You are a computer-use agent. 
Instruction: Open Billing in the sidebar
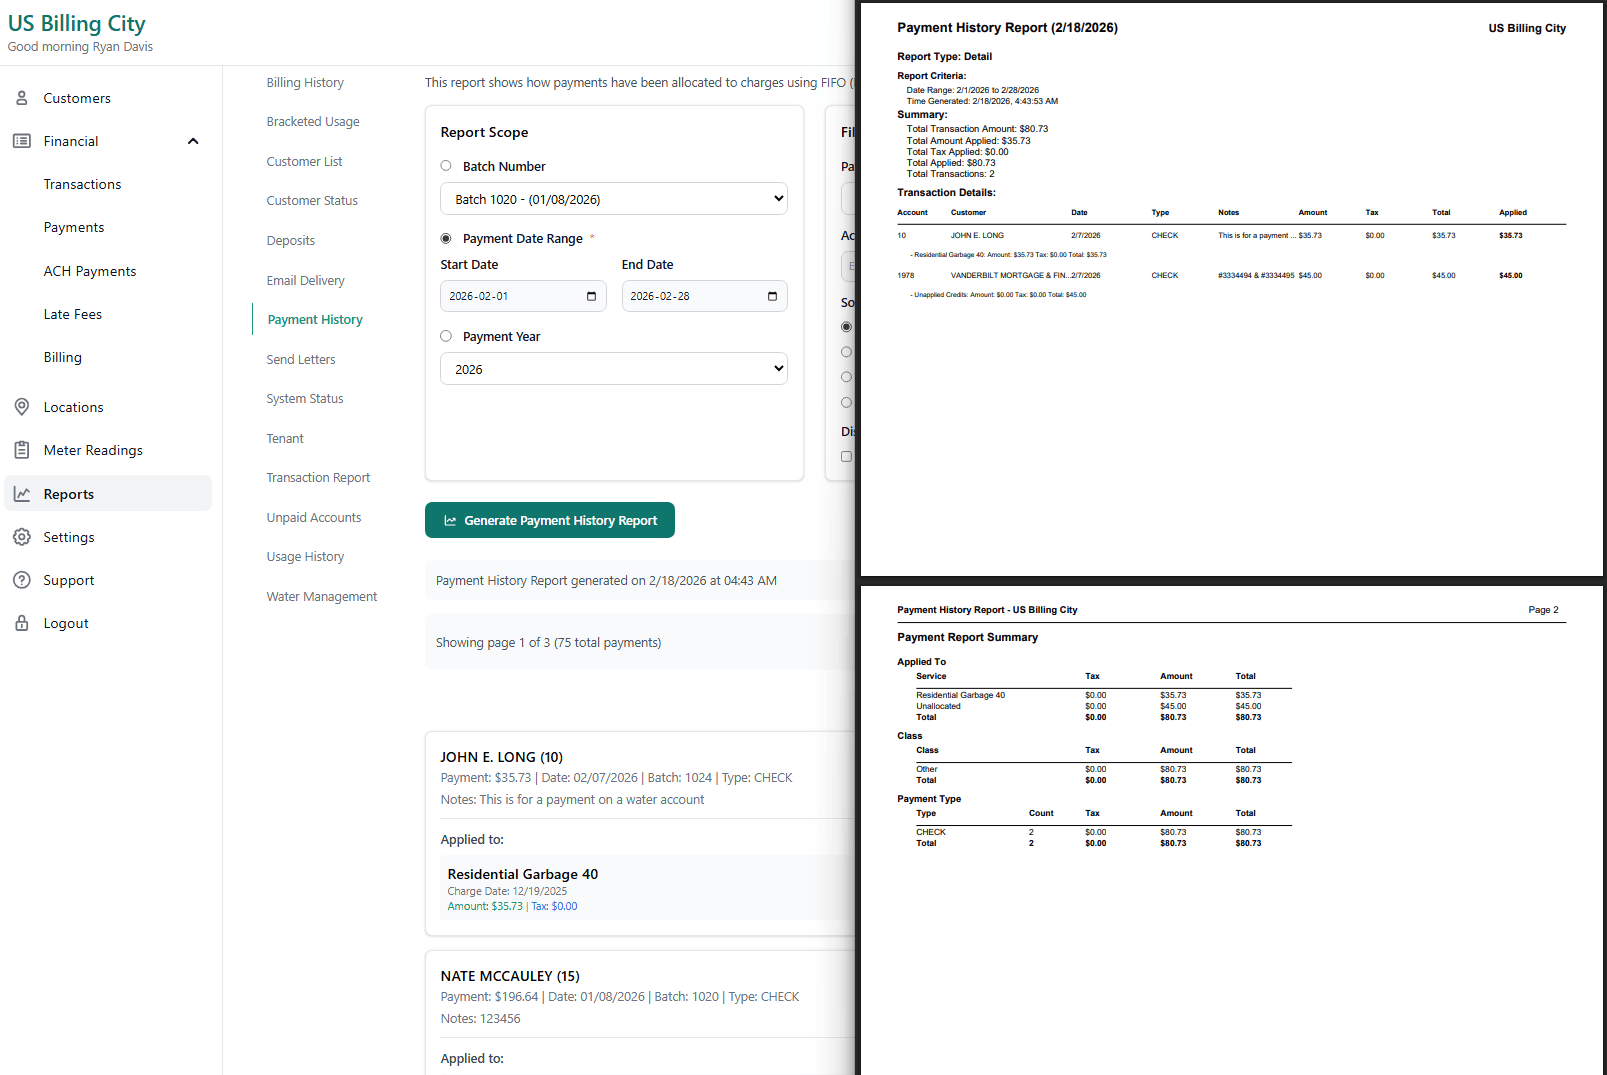click(x=63, y=357)
